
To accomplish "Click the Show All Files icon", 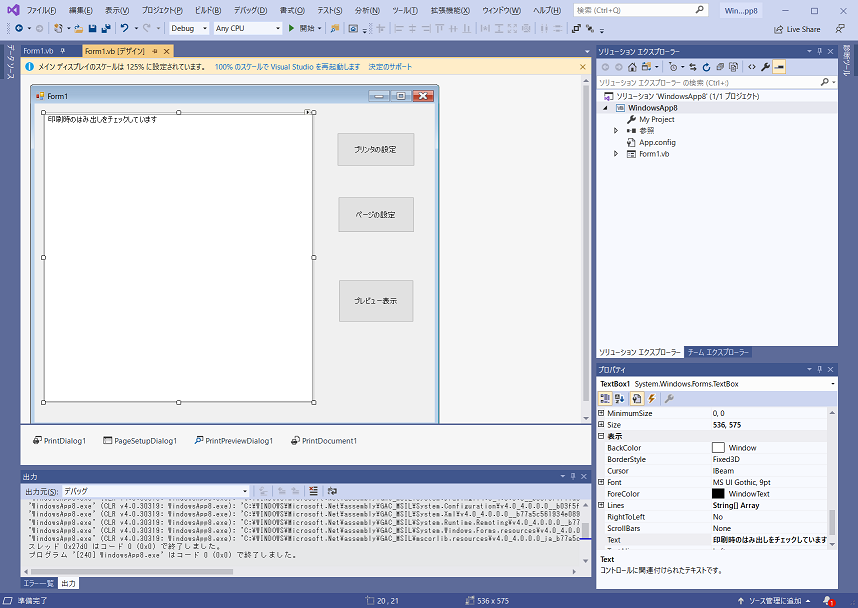I will click(733, 67).
